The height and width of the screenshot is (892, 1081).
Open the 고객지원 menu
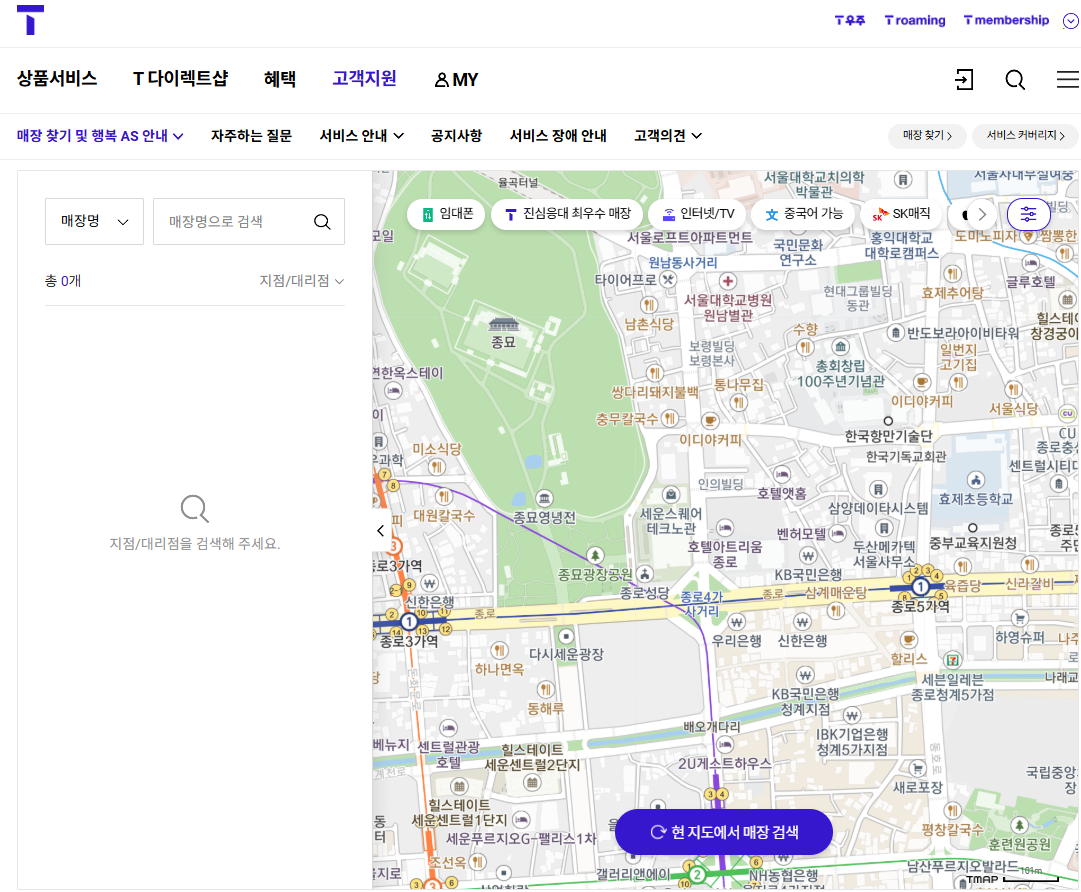(364, 79)
